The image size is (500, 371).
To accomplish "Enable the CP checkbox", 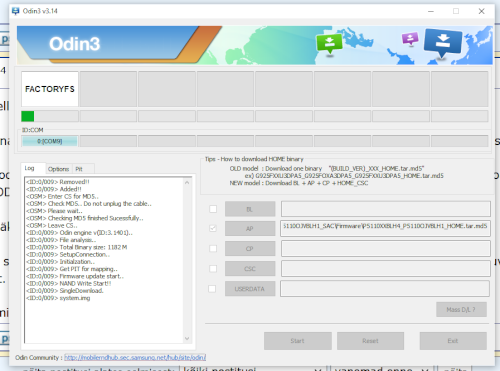I will pyautogui.click(x=213, y=249).
